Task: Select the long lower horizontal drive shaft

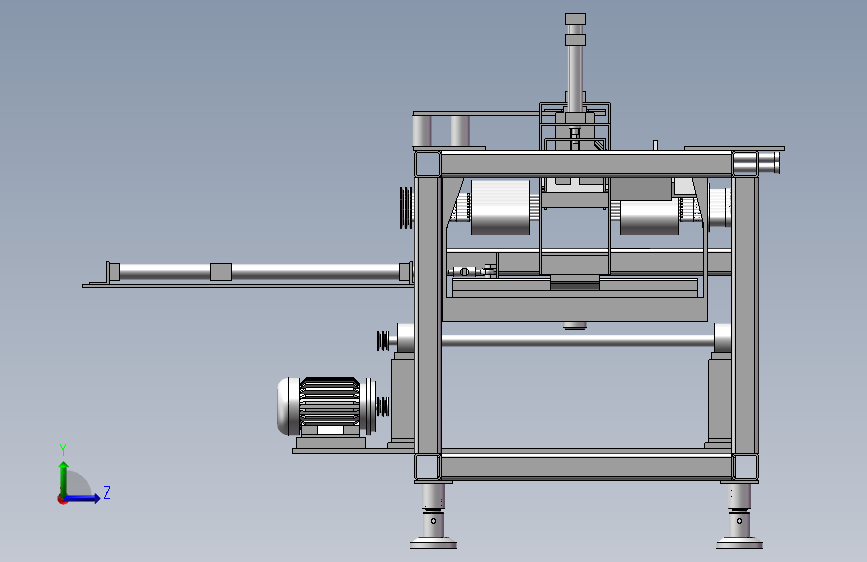Action: click(578, 341)
